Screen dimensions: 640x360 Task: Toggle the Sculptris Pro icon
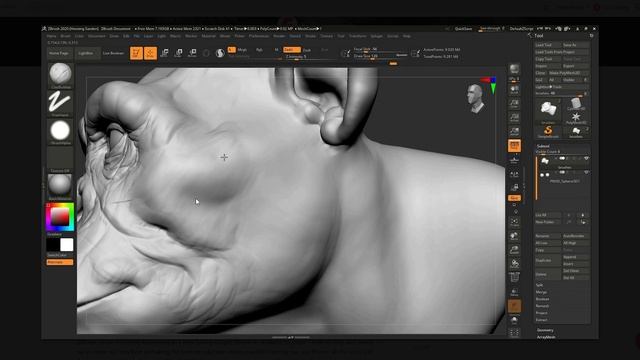(220, 53)
